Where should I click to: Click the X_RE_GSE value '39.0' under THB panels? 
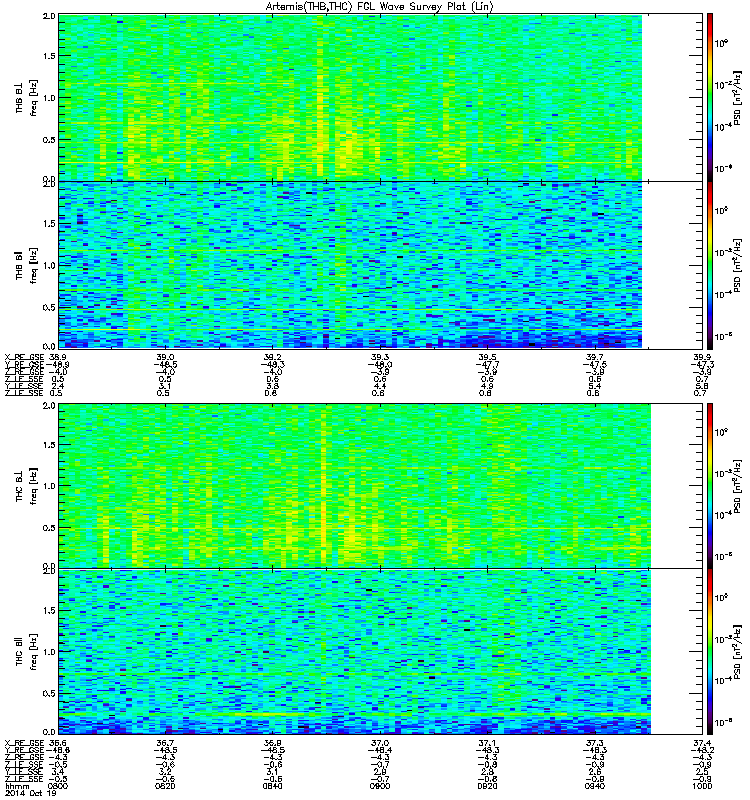click(165, 357)
